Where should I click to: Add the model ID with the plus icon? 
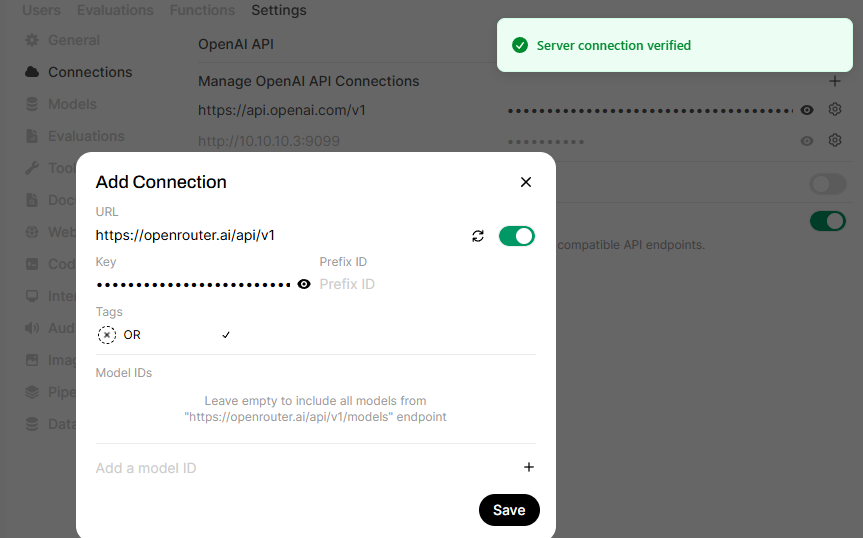tap(529, 467)
